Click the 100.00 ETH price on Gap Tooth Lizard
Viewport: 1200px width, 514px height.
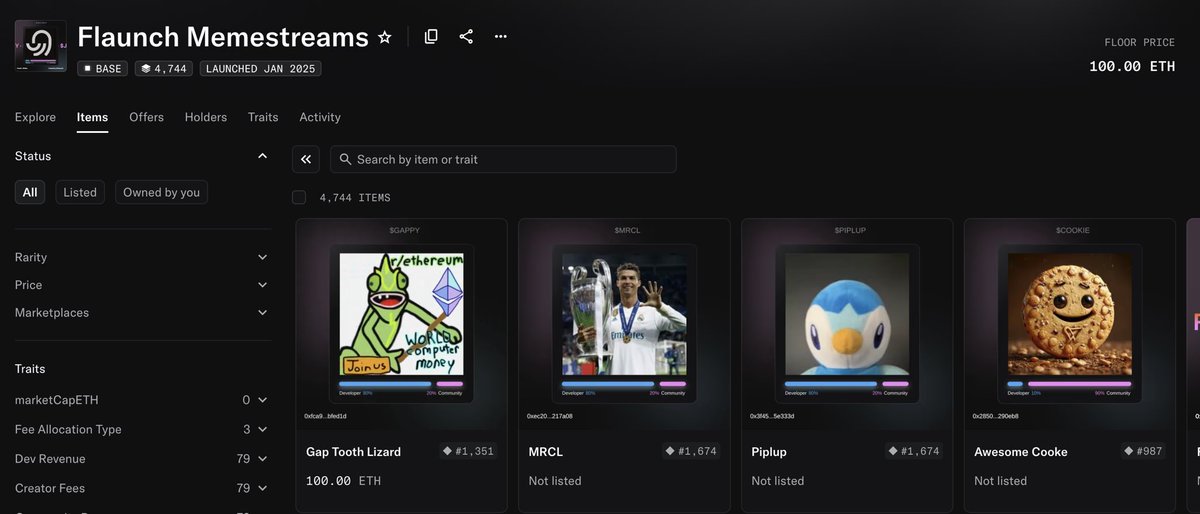(343, 481)
